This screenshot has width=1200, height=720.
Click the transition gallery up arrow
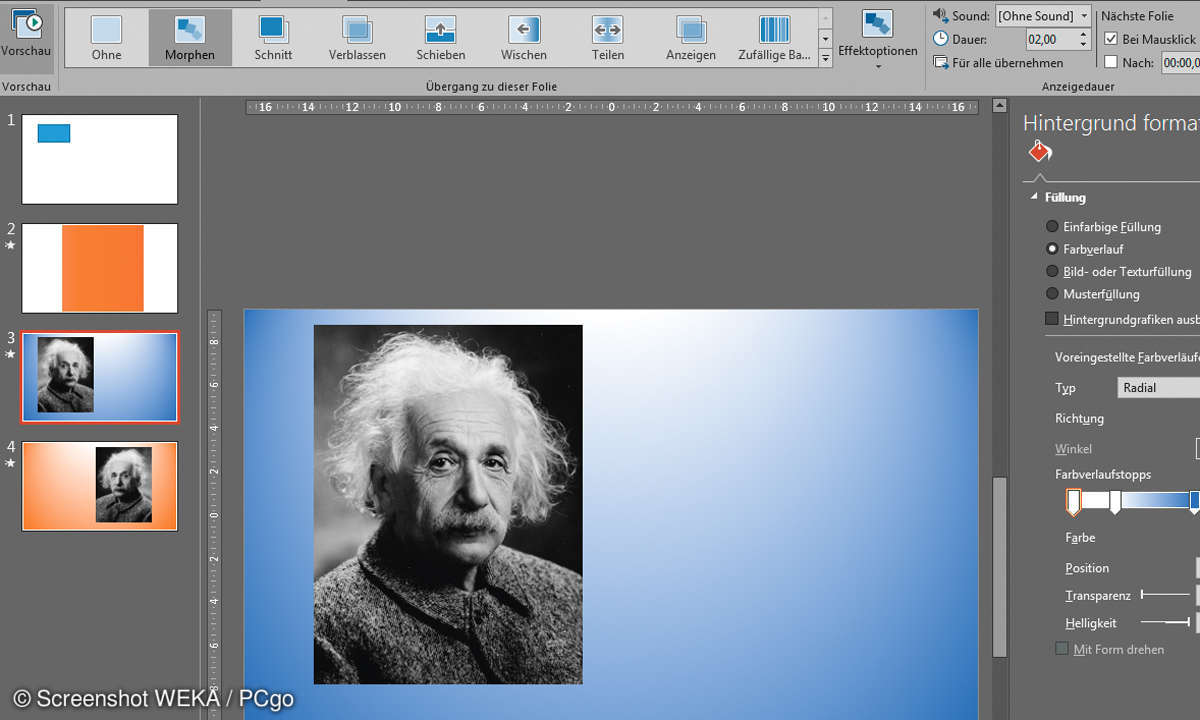pos(825,18)
